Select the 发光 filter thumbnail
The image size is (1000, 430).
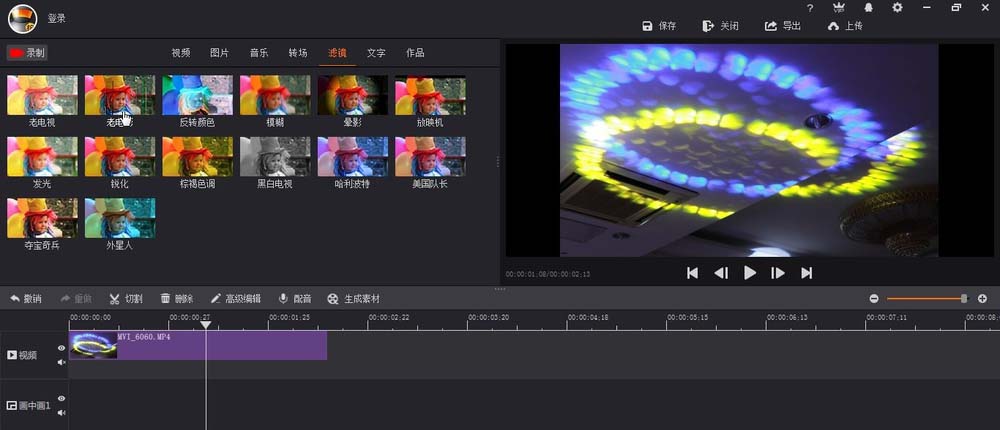(42, 156)
